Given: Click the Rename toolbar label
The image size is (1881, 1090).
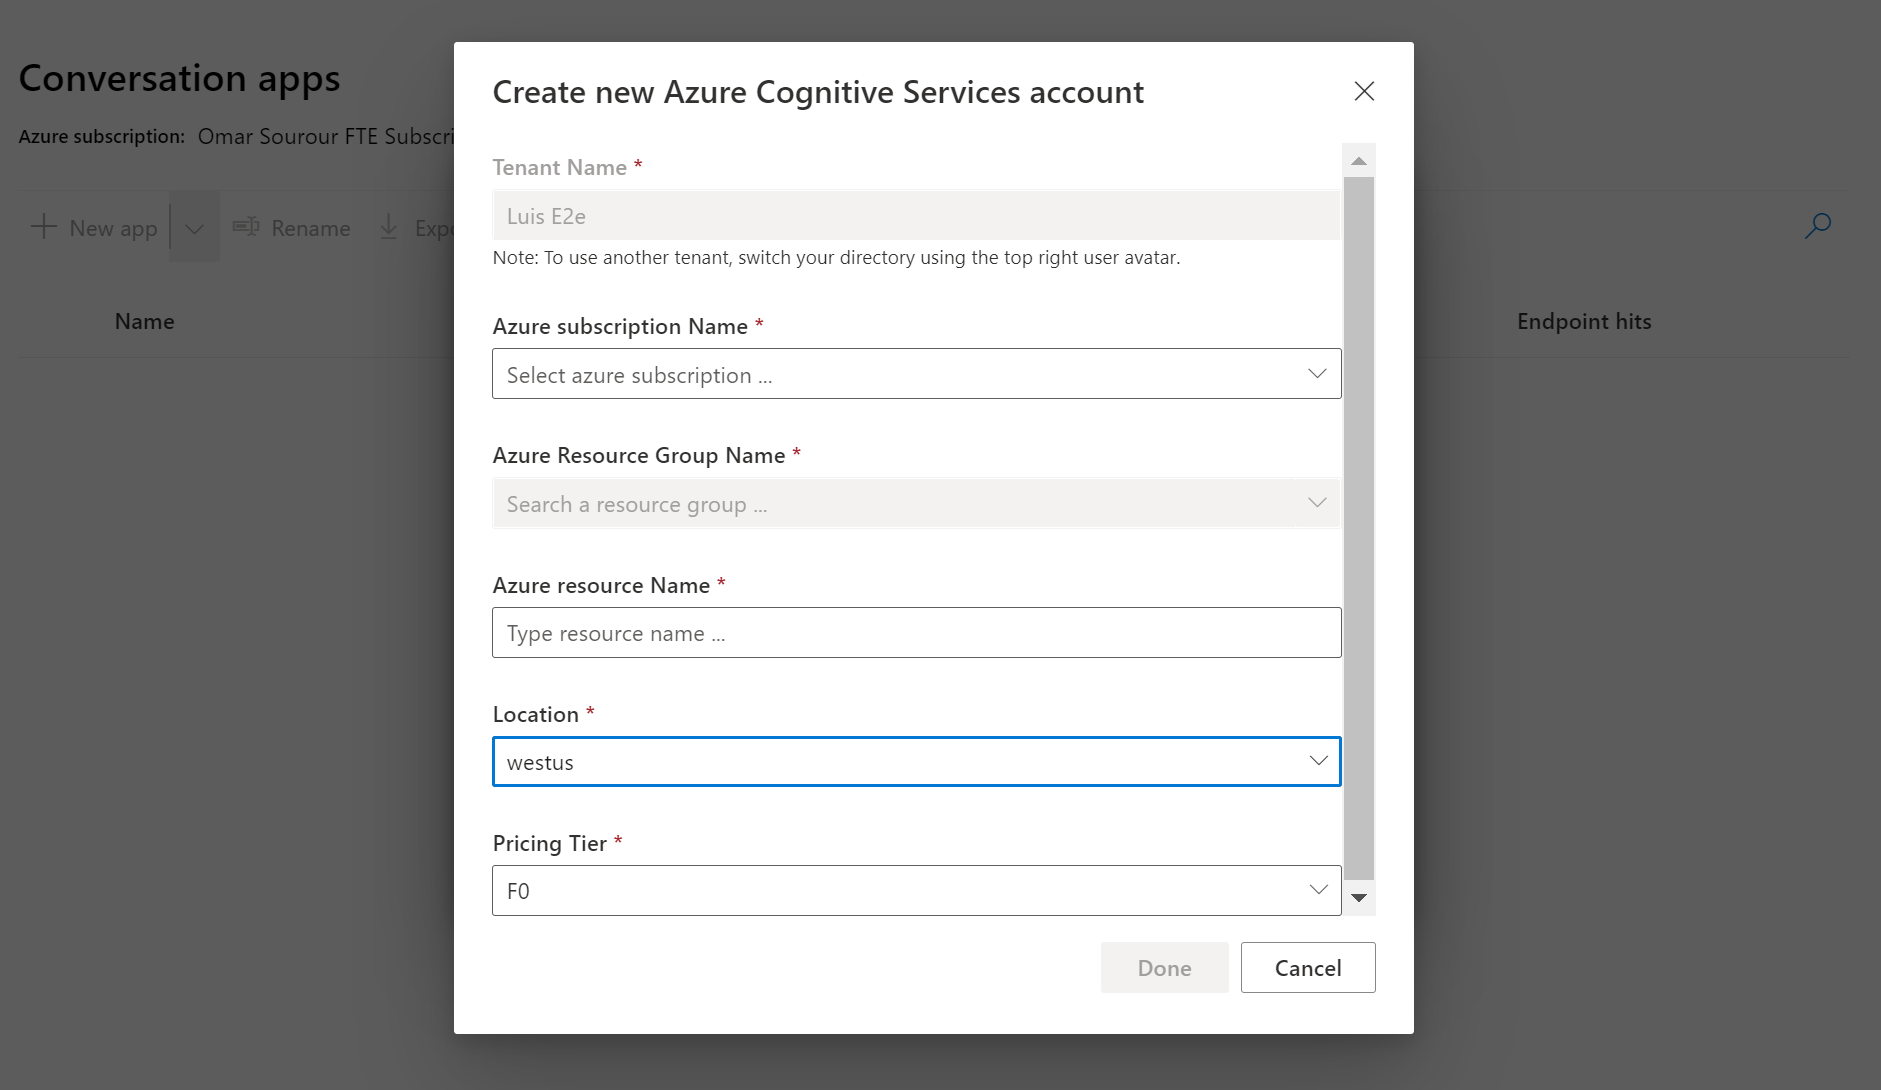Looking at the screenshot, I should (311, 229).
